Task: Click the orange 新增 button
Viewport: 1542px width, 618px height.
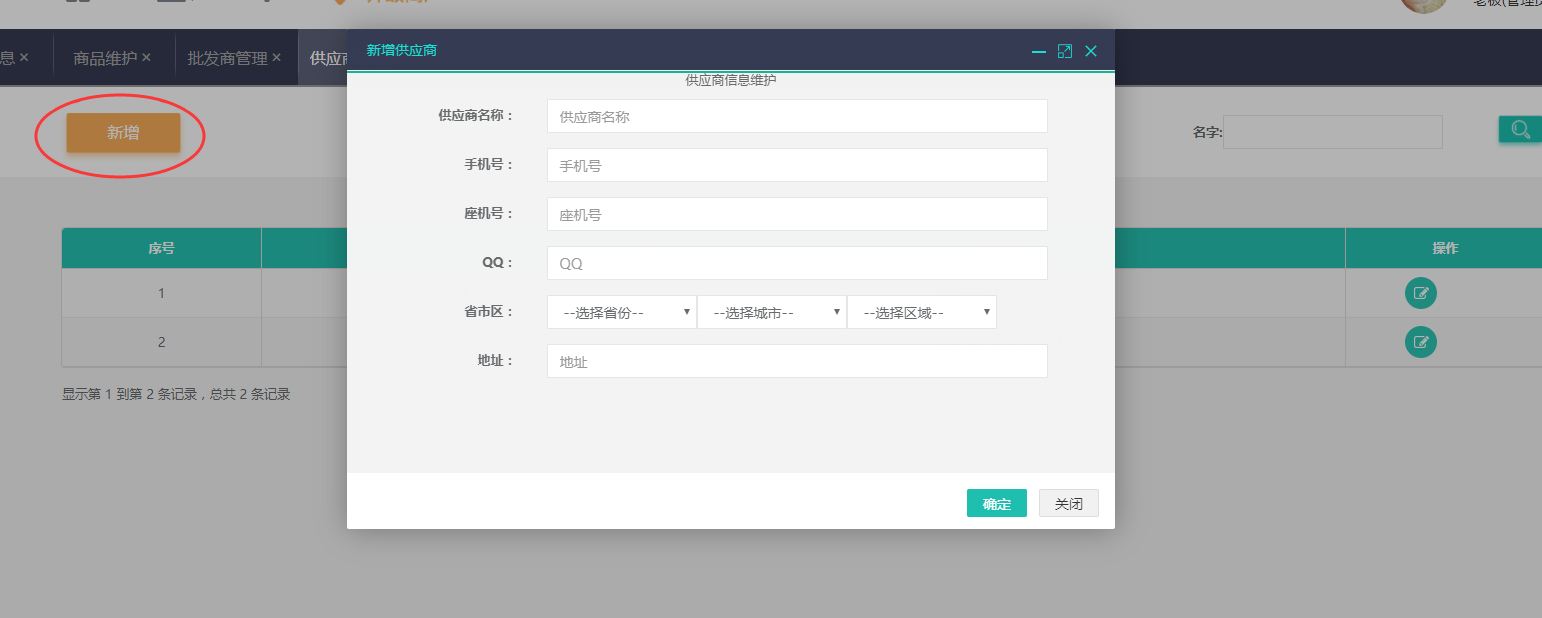Action: tap(123, 133)
